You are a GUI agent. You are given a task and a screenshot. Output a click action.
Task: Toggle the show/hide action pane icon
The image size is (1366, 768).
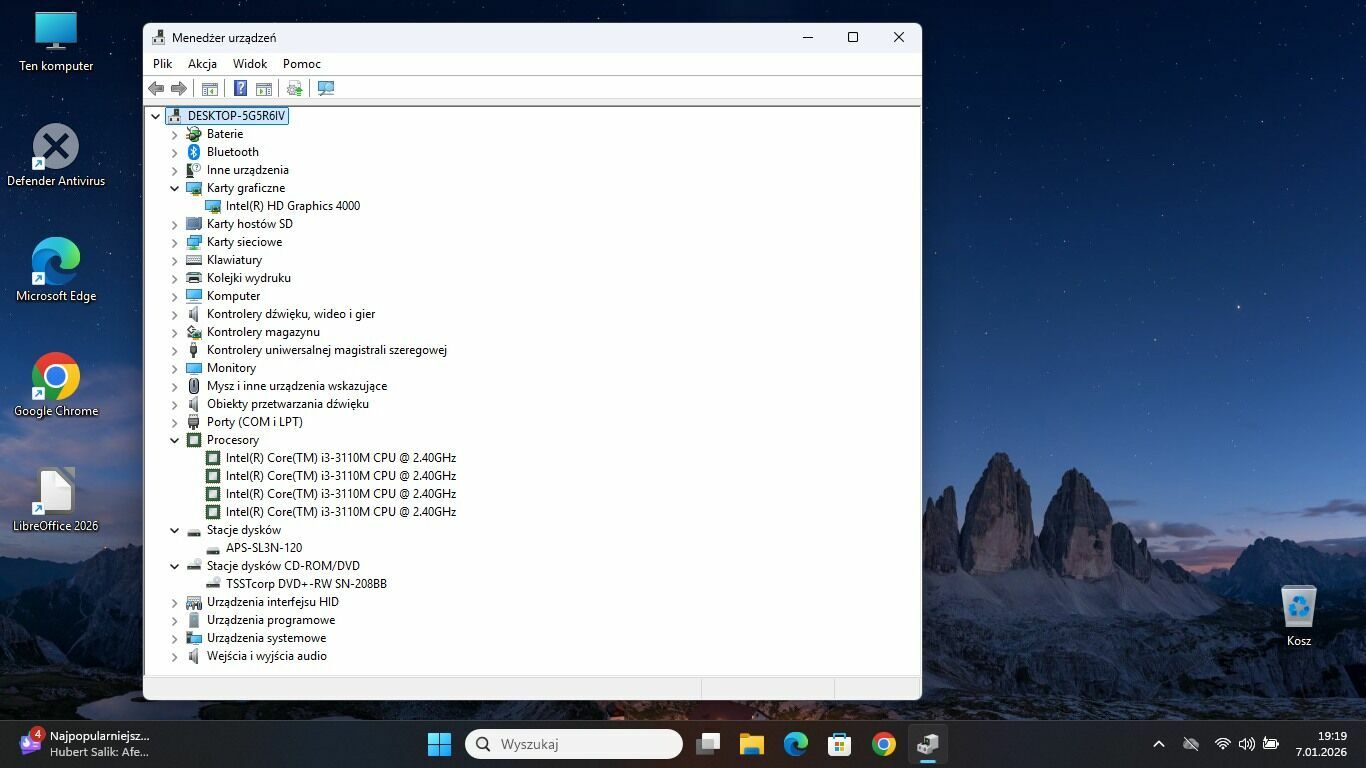point(264,88)
